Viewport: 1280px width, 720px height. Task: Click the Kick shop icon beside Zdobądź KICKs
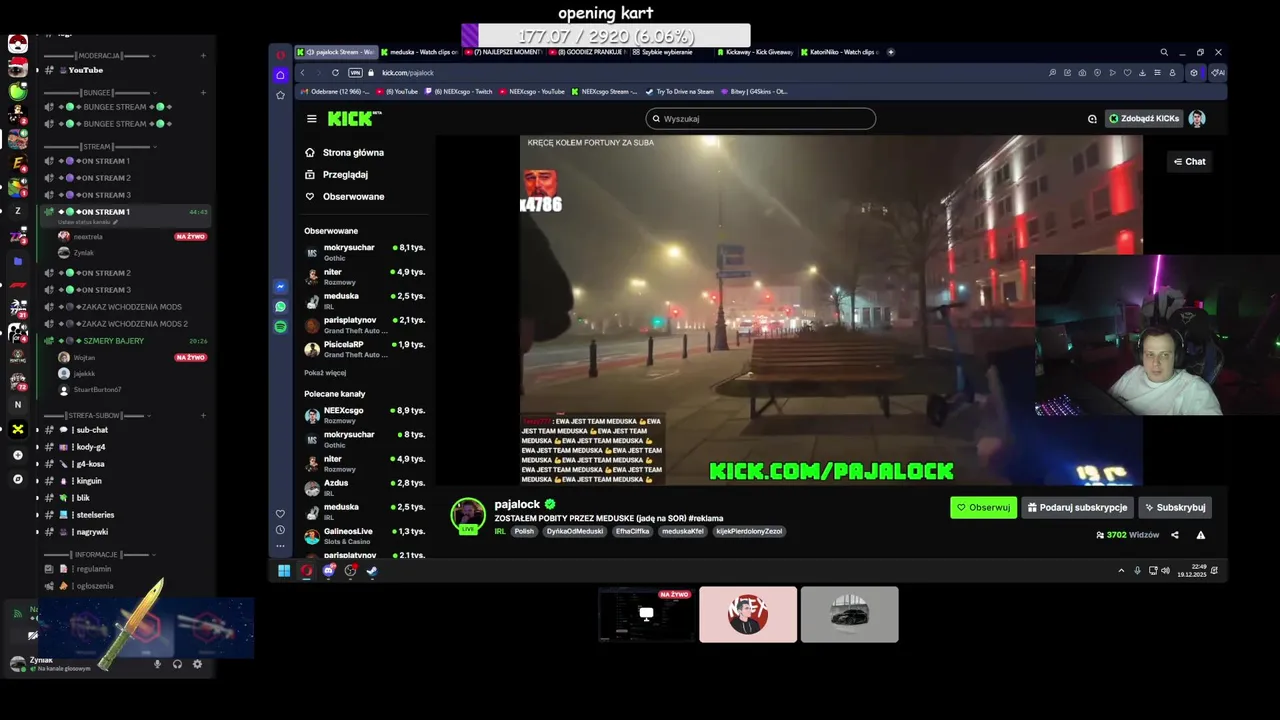click(1092, 118)
